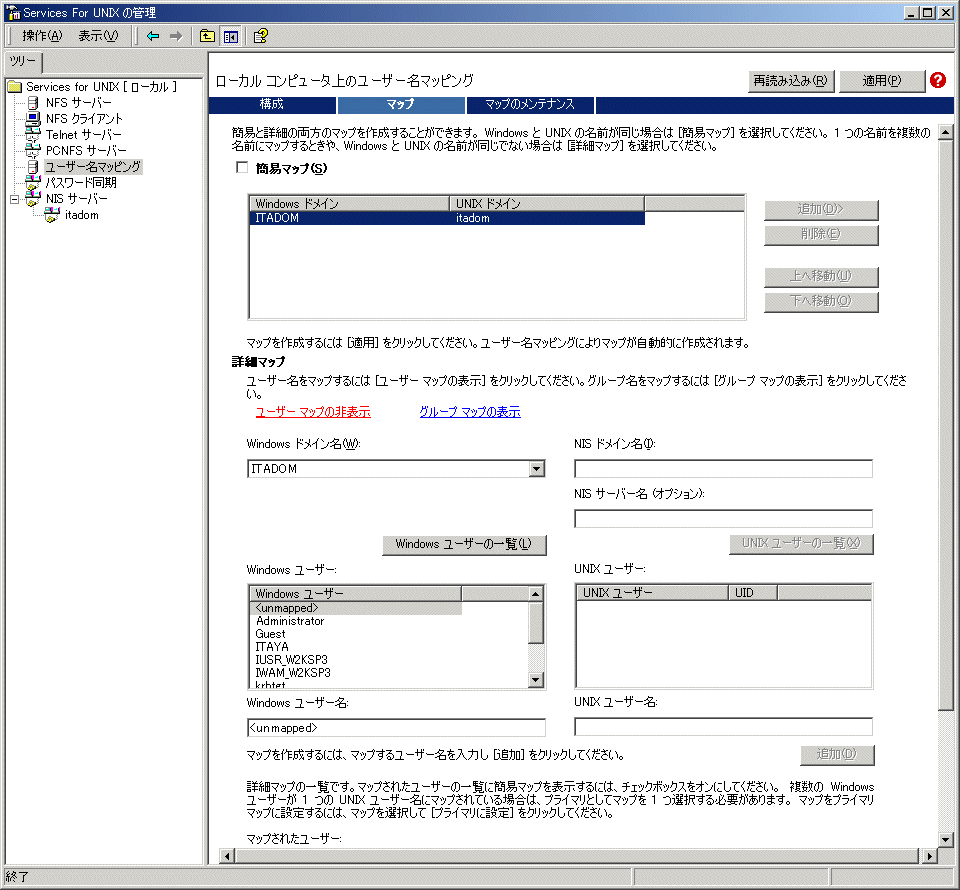Click the 削除(E) button

(x=821, y=234)
